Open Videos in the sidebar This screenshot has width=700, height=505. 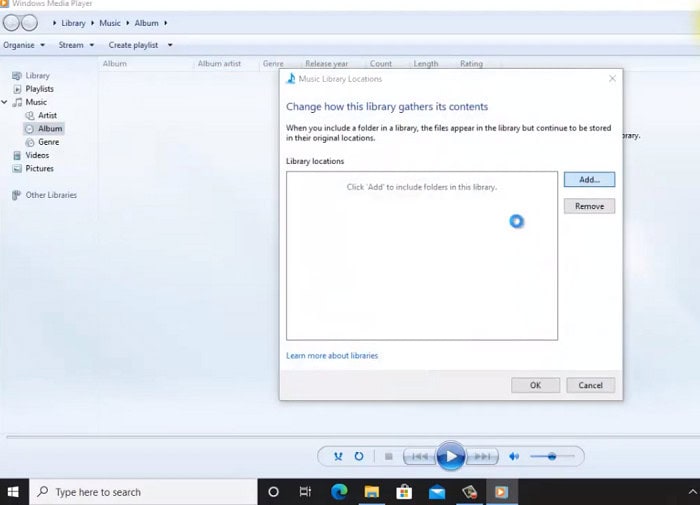[x=37, y=155]
